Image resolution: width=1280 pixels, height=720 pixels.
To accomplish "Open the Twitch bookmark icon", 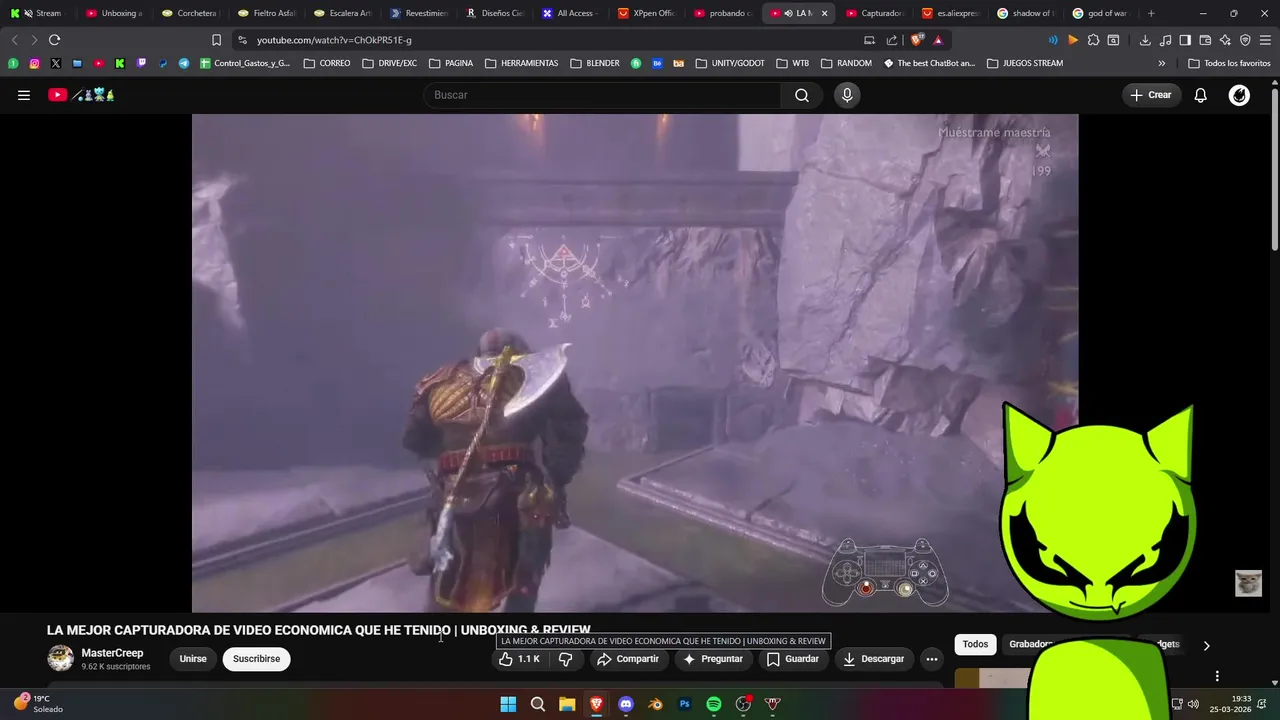I will pyautogui.click(x=141, y=63).
